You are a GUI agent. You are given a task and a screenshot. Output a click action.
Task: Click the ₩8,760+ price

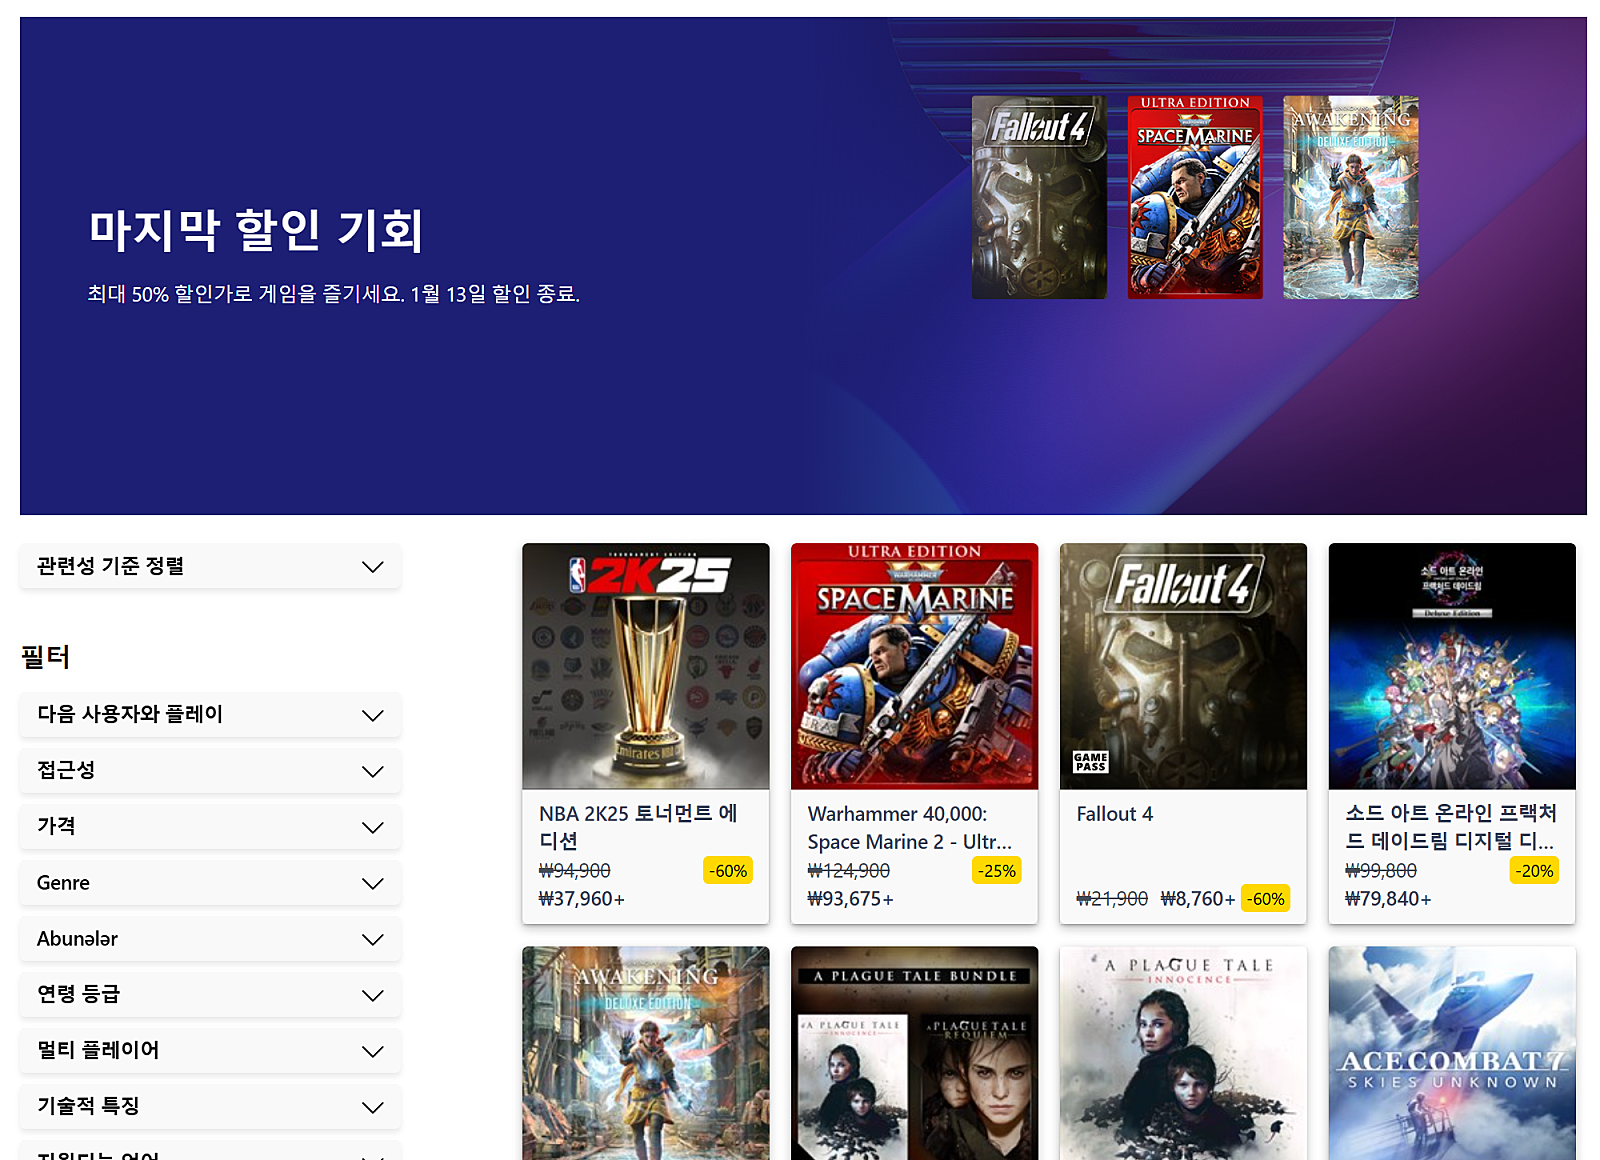pyautogui.click(x=1198, y=899)
